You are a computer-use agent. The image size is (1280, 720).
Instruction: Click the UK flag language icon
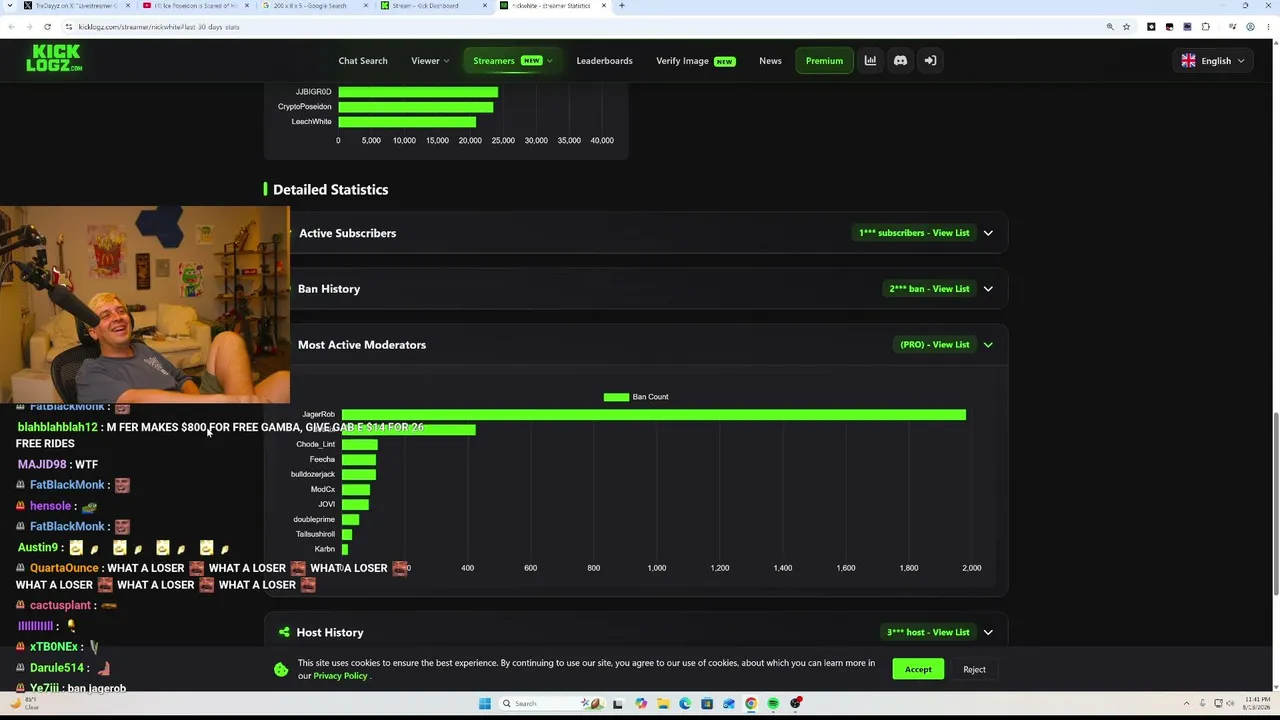(1188, 61)
